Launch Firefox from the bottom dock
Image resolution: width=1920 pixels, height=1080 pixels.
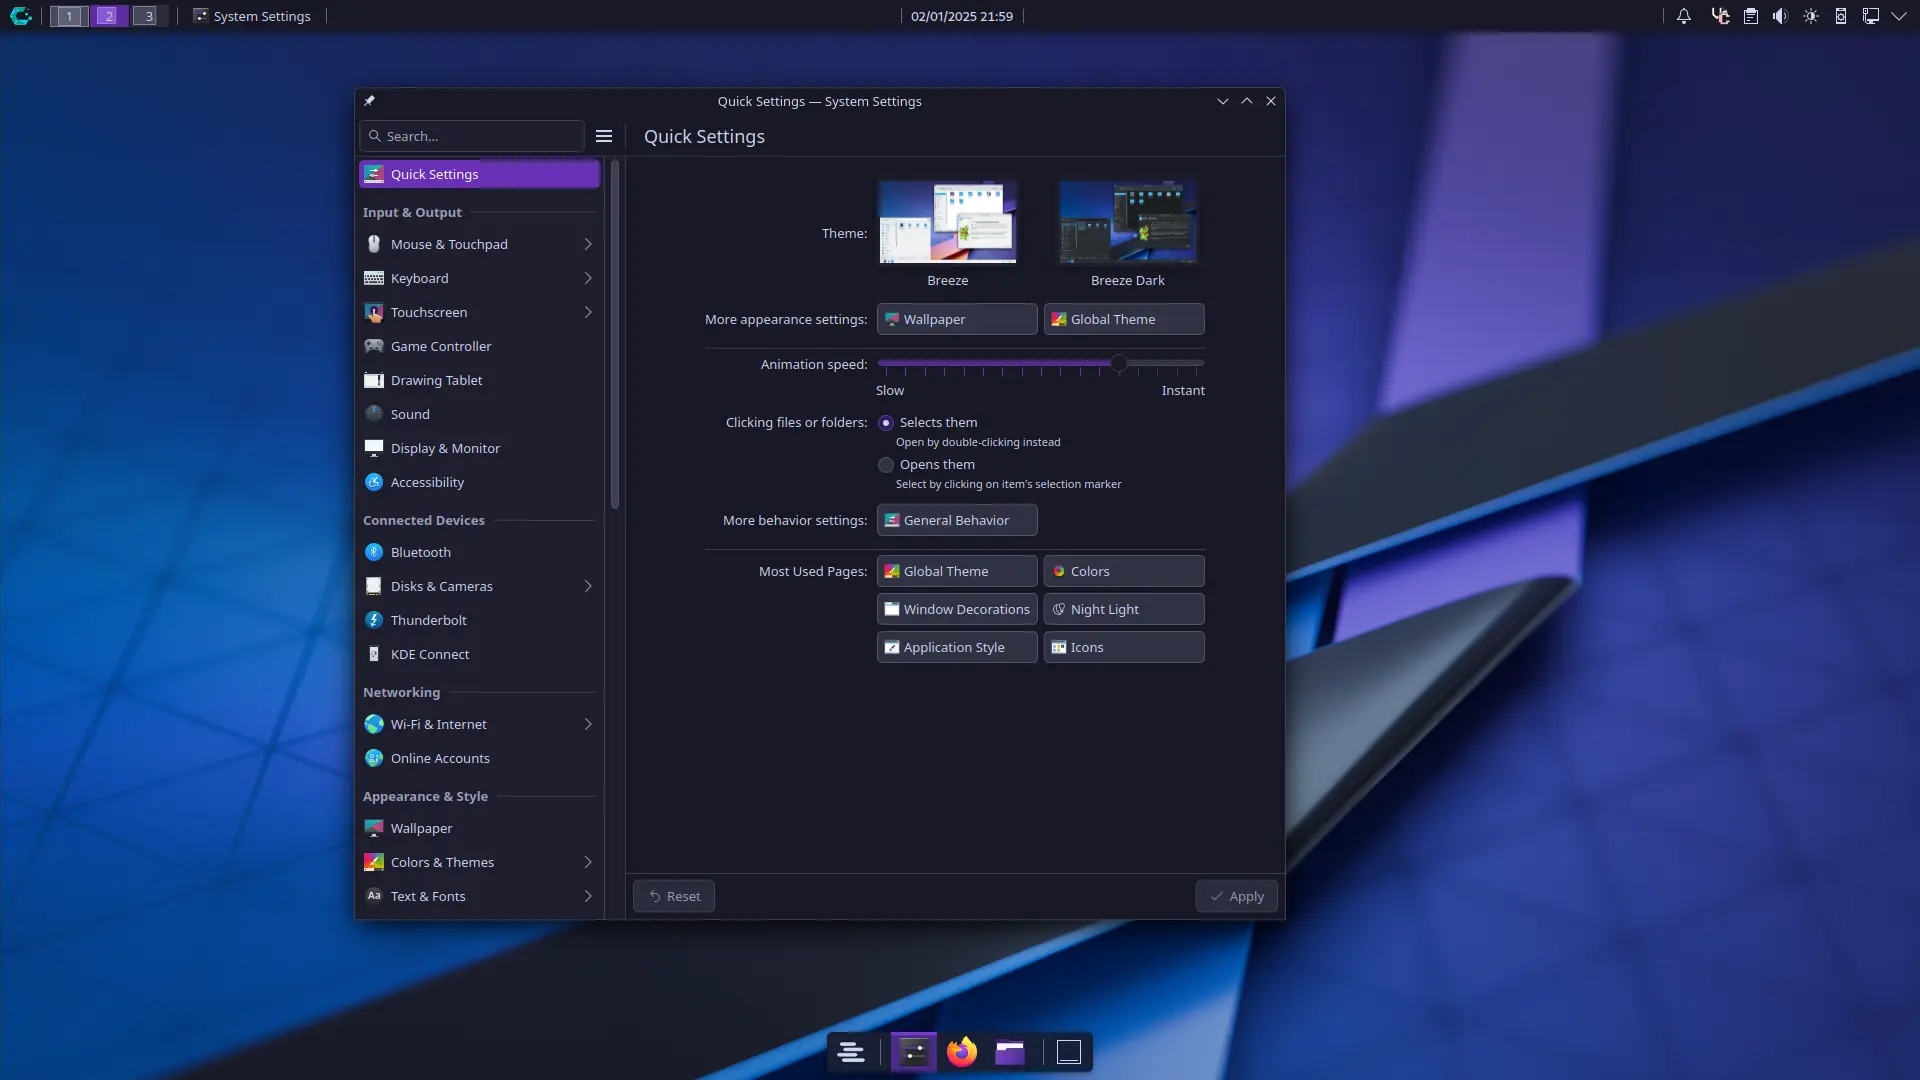(x=962, y=1052)
